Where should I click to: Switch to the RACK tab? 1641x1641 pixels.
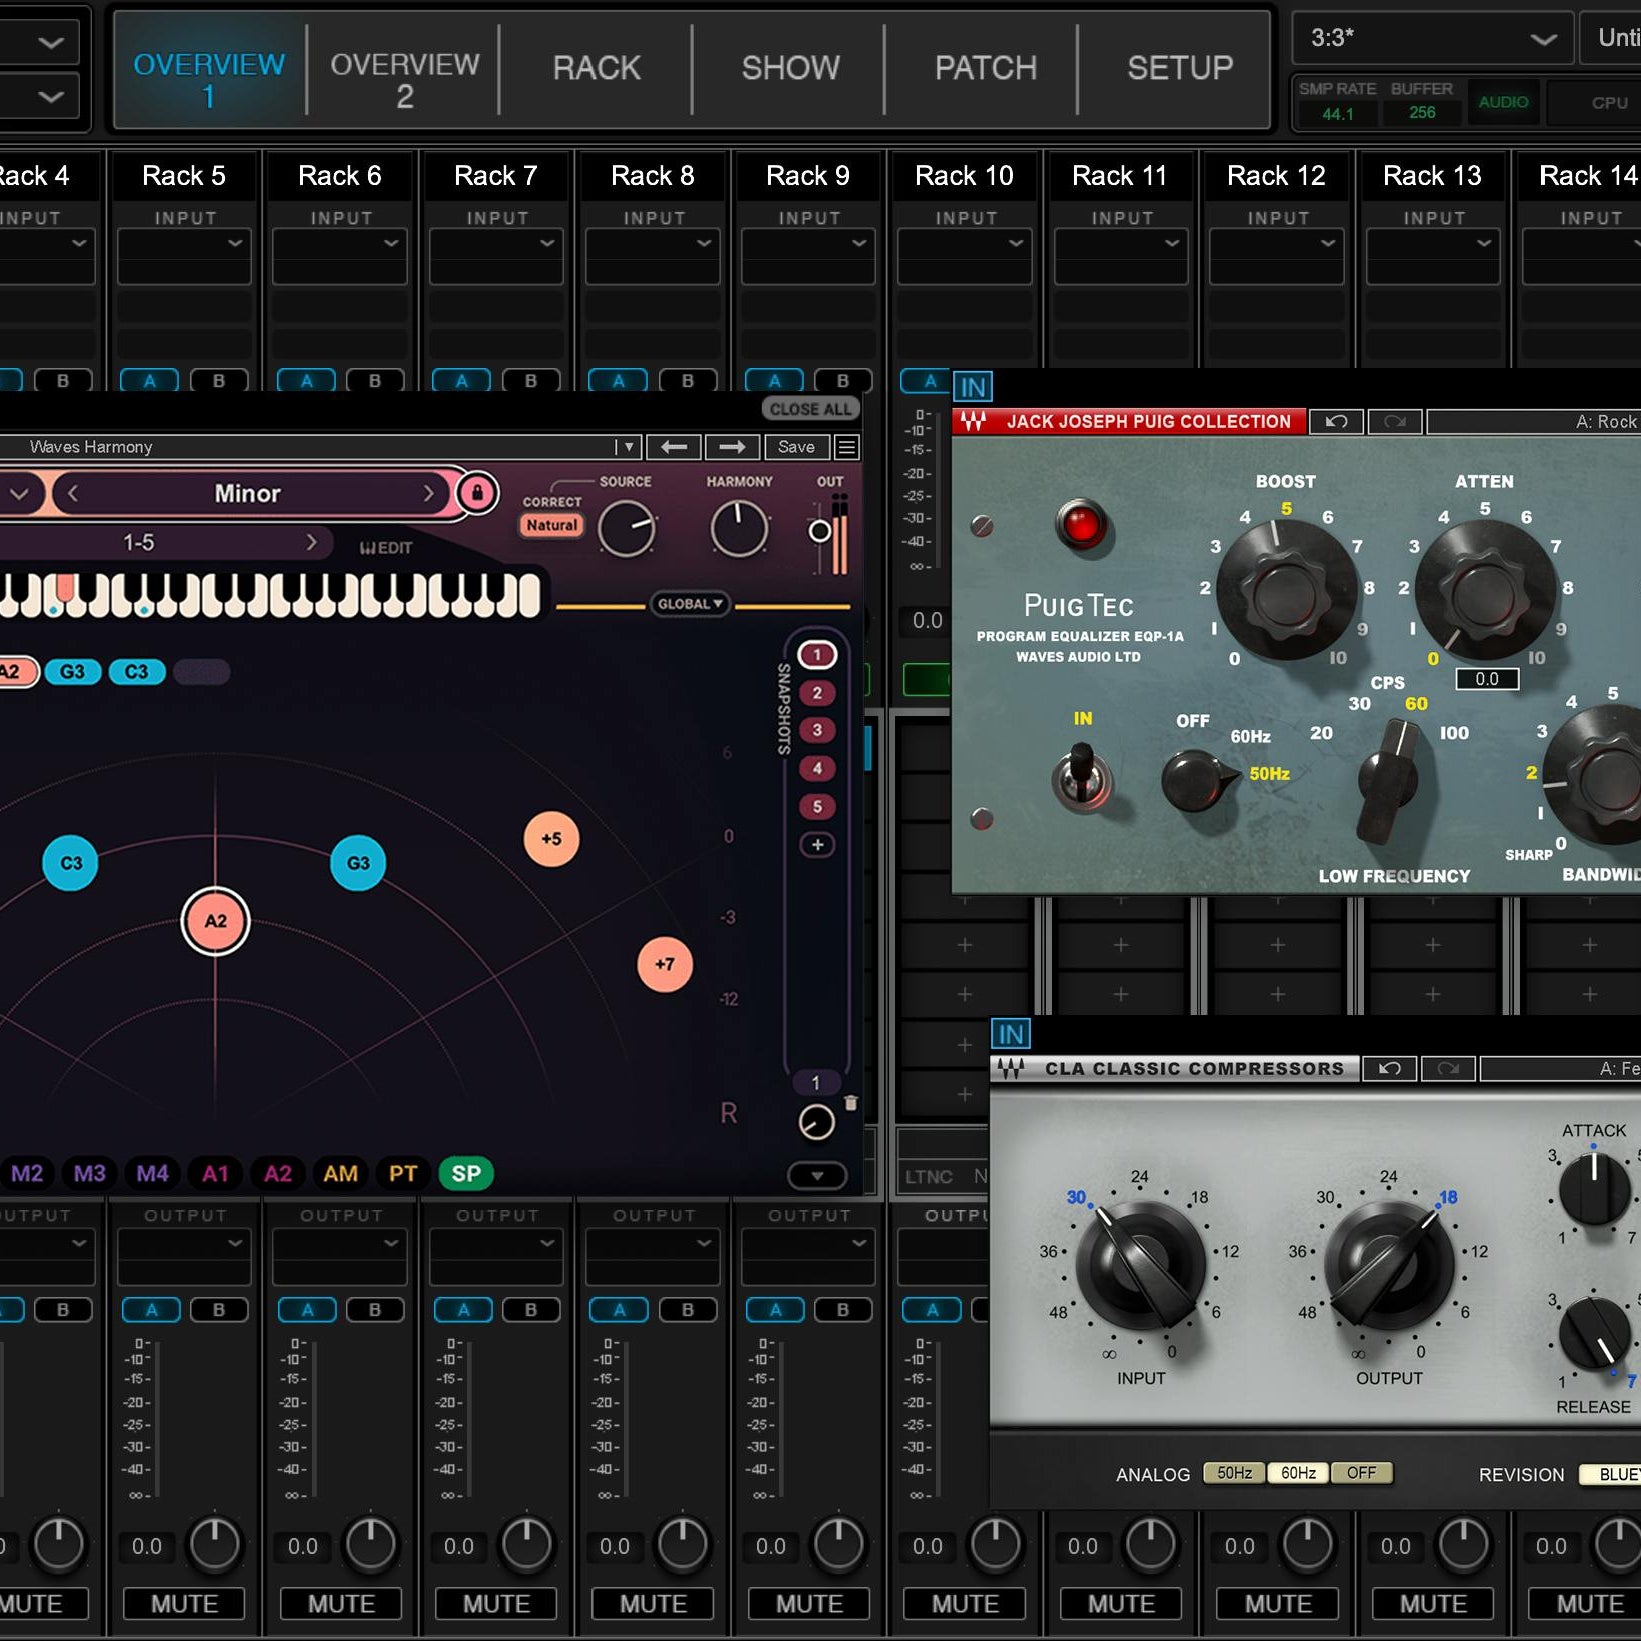tap(595, 67)
